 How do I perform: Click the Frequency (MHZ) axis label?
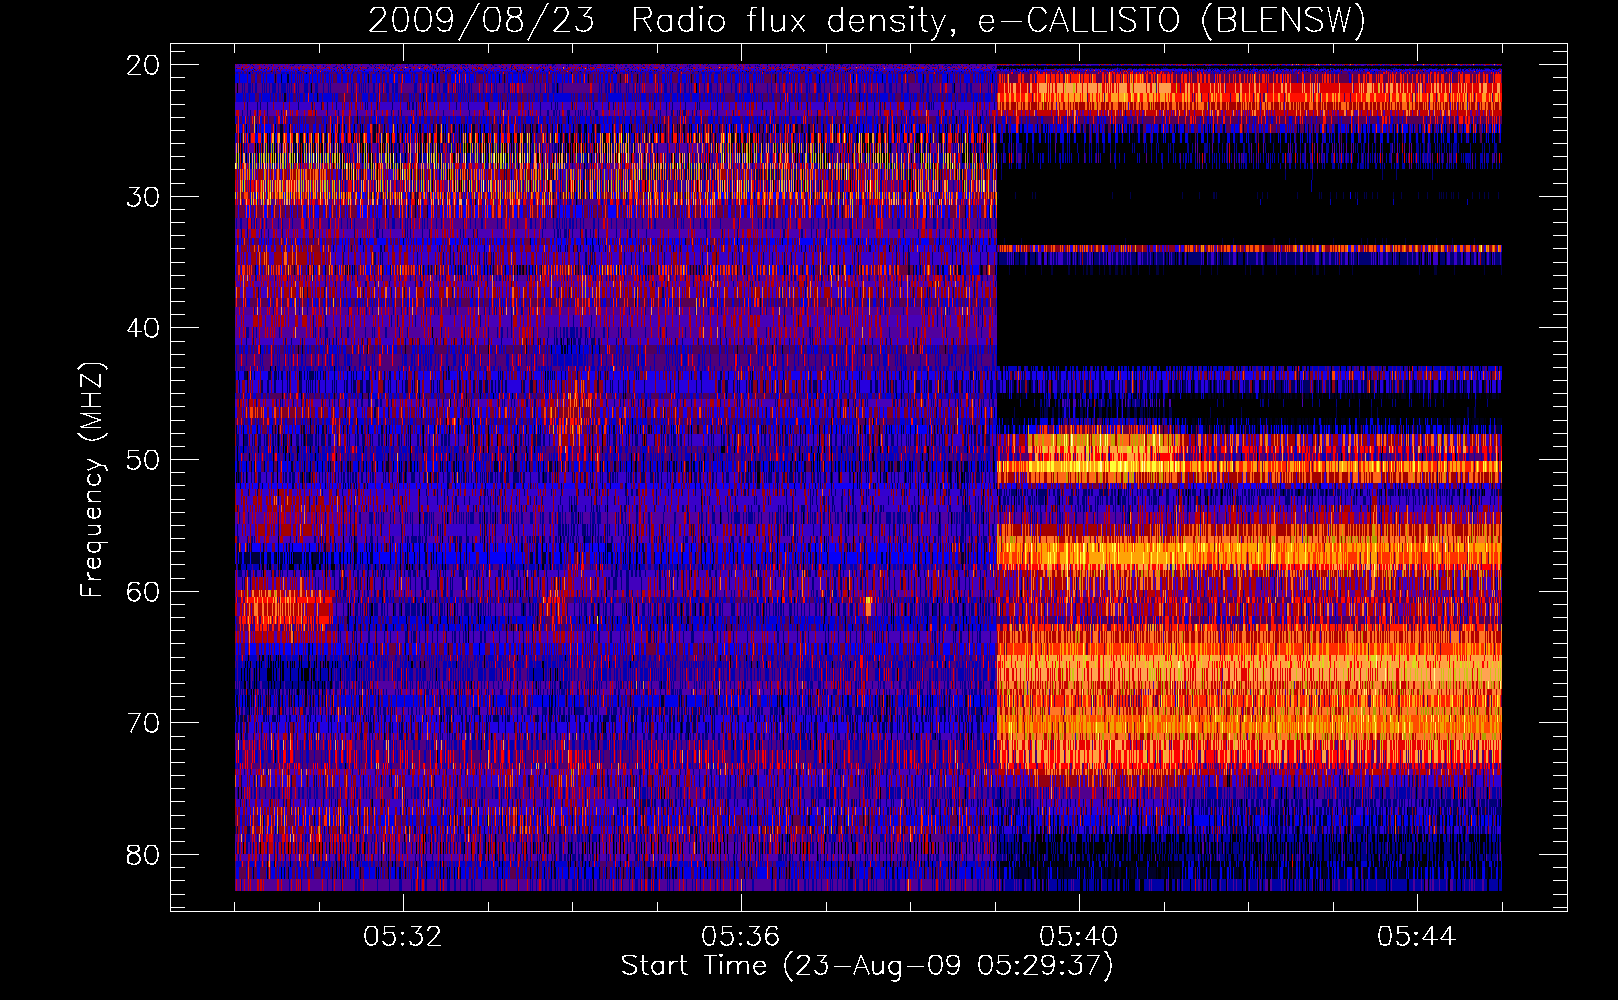(92, 480)
